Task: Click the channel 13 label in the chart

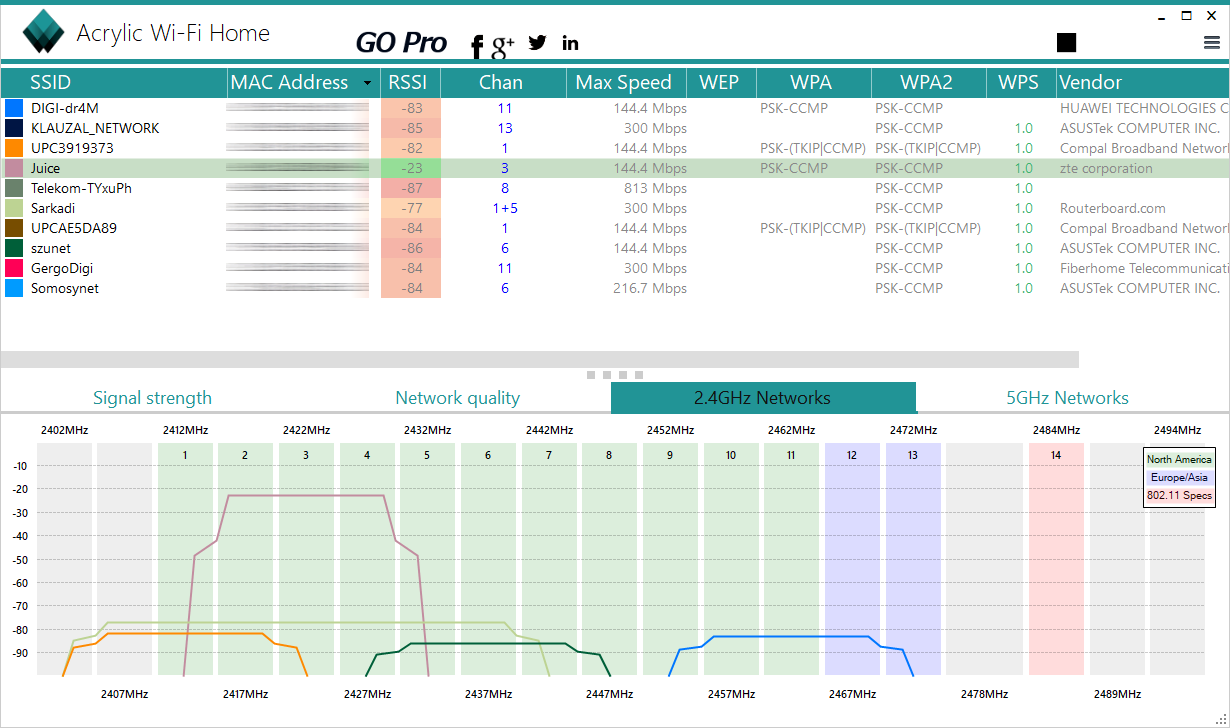Action: click(913, 455)
